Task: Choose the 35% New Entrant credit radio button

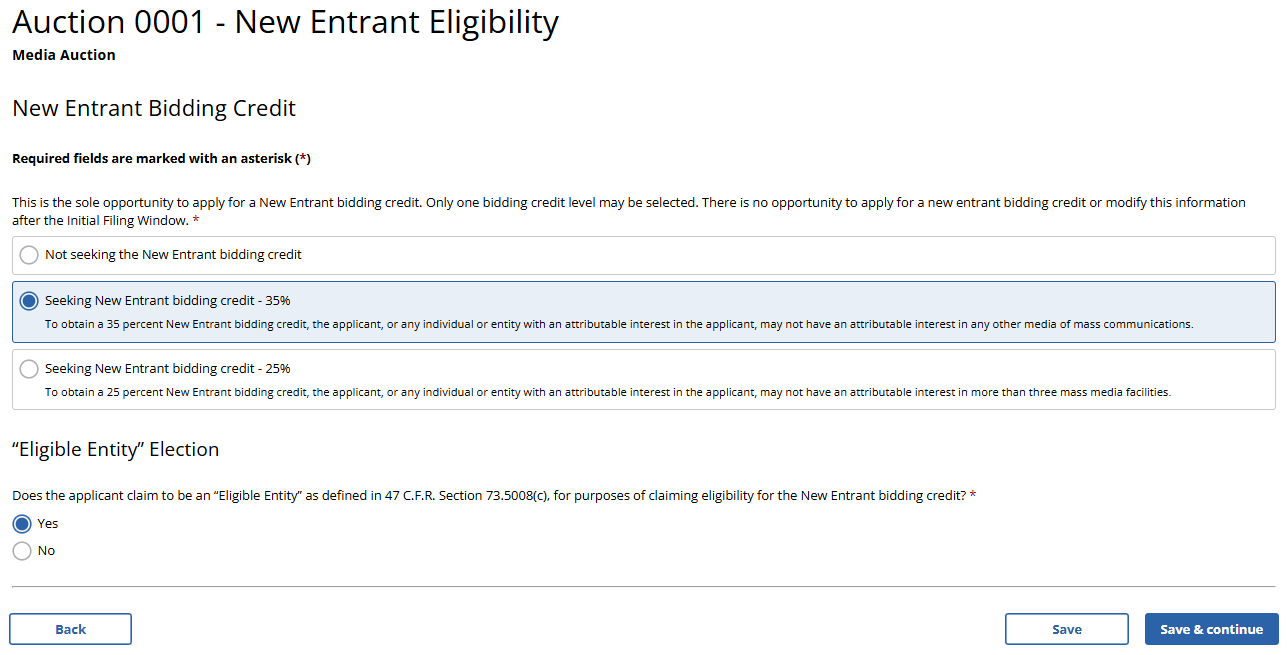Action: pos(29,301)
